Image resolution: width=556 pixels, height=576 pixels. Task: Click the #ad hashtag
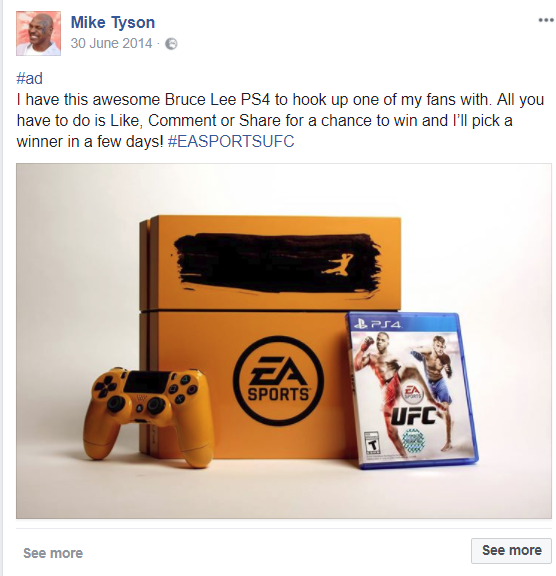click(29, 79)
